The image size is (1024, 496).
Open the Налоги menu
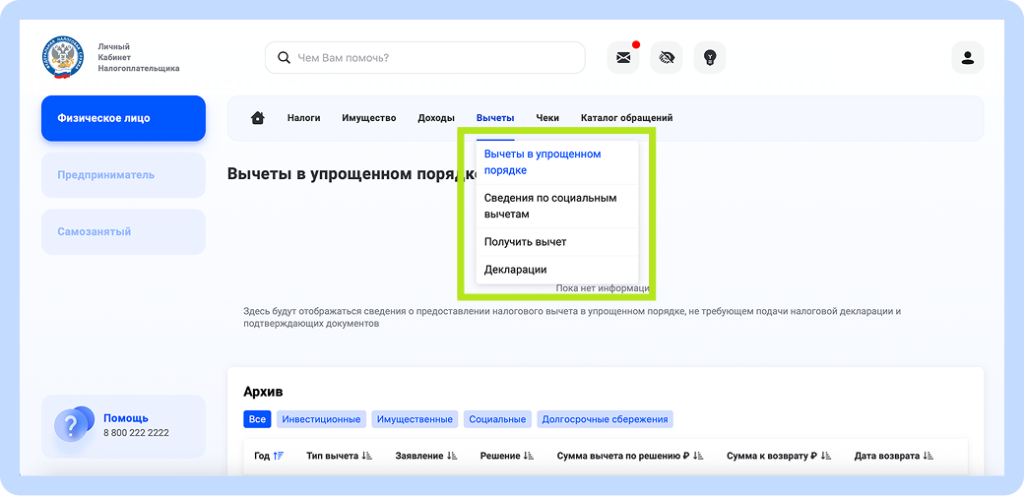tap(304, 118)
